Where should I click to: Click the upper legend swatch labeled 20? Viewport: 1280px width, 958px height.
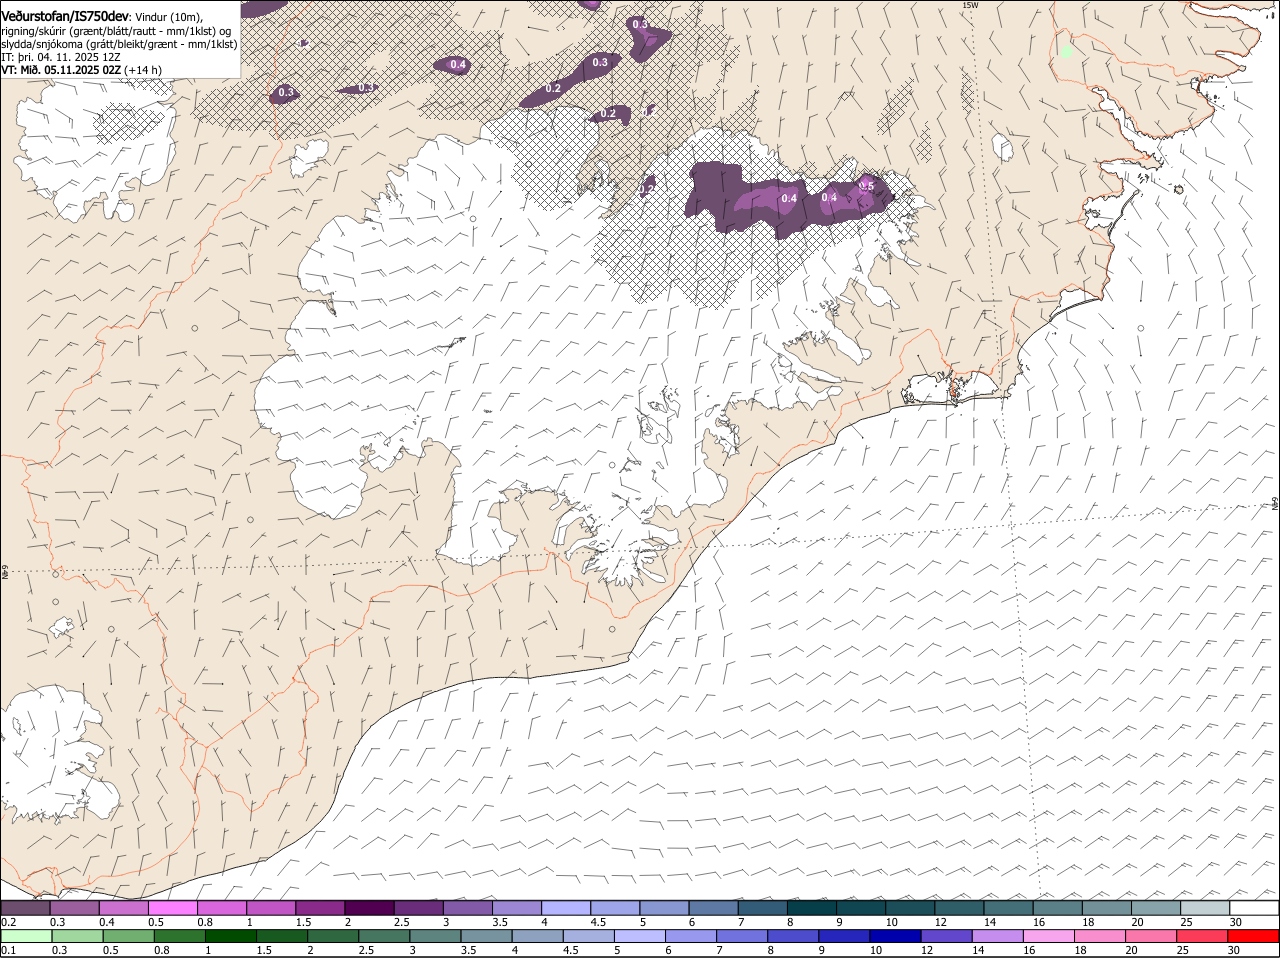pyautogui.click(x=1155, y=908)
